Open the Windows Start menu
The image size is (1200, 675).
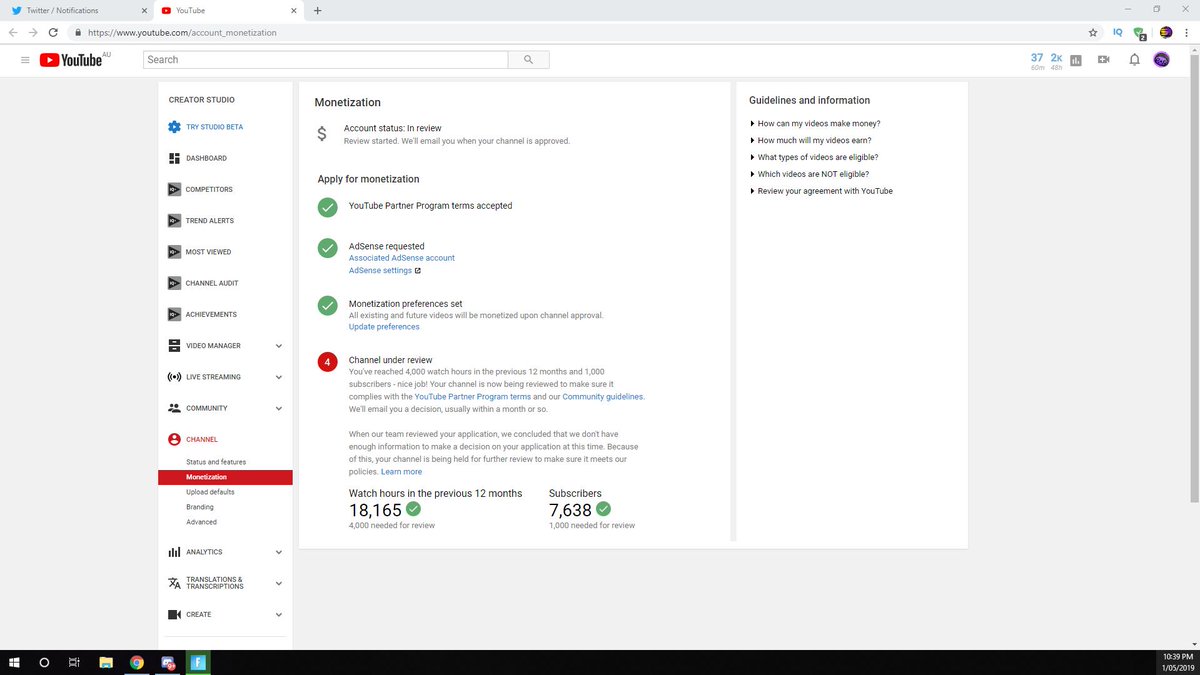(14, 662)
